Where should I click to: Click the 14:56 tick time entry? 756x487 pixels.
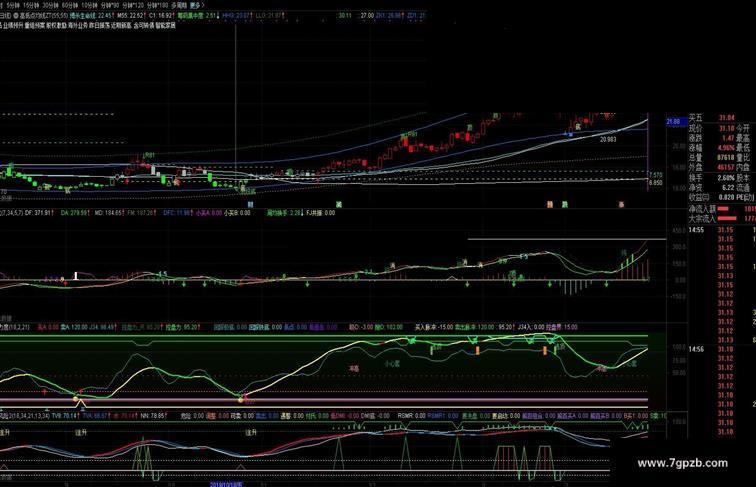click(696, 349)
